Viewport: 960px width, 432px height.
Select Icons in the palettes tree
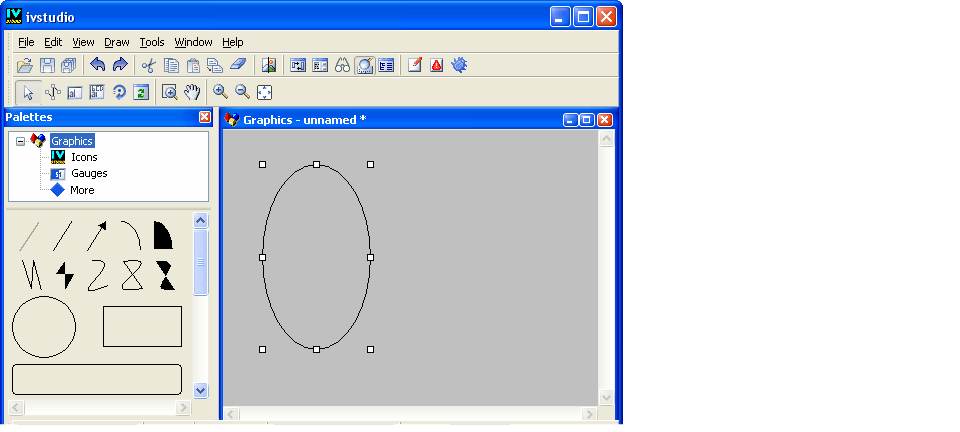click(x=84, y=157)
